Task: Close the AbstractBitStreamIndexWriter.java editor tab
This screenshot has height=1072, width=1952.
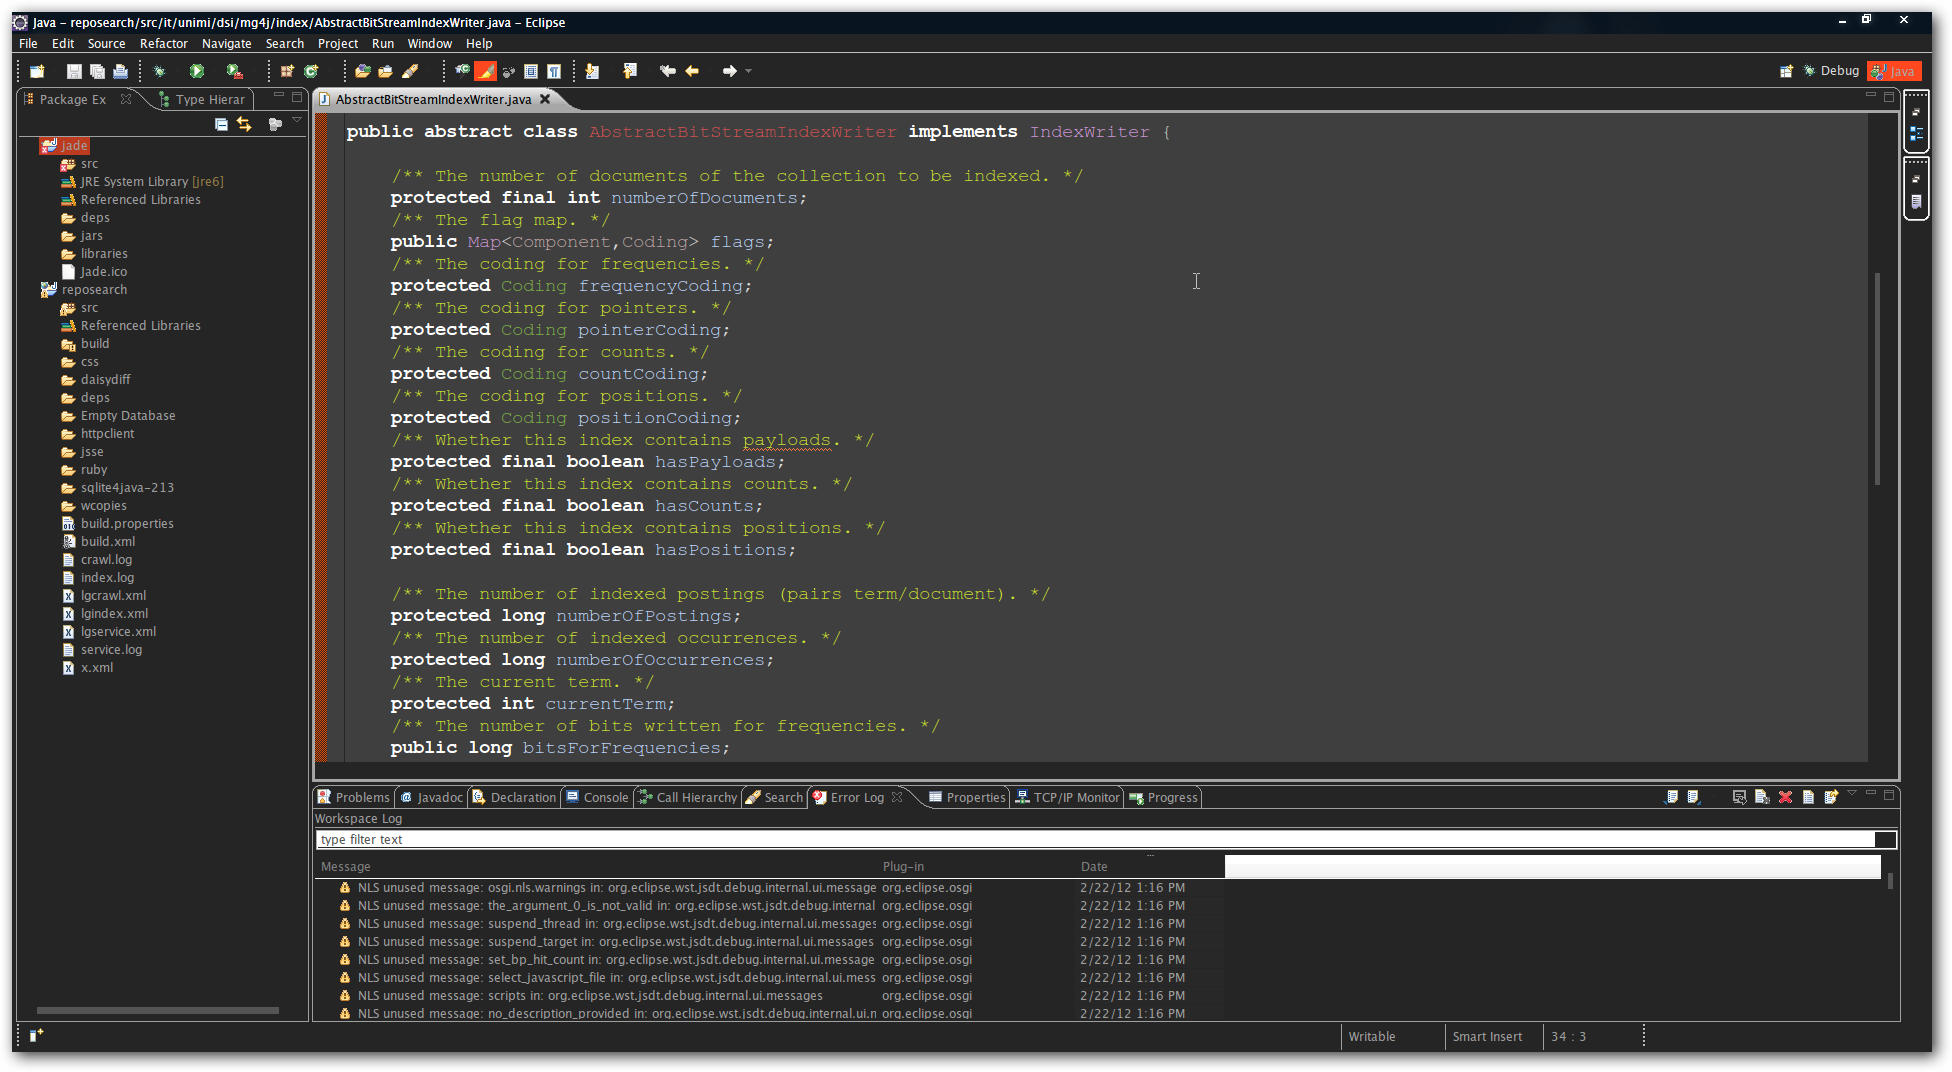Action: 545,99
